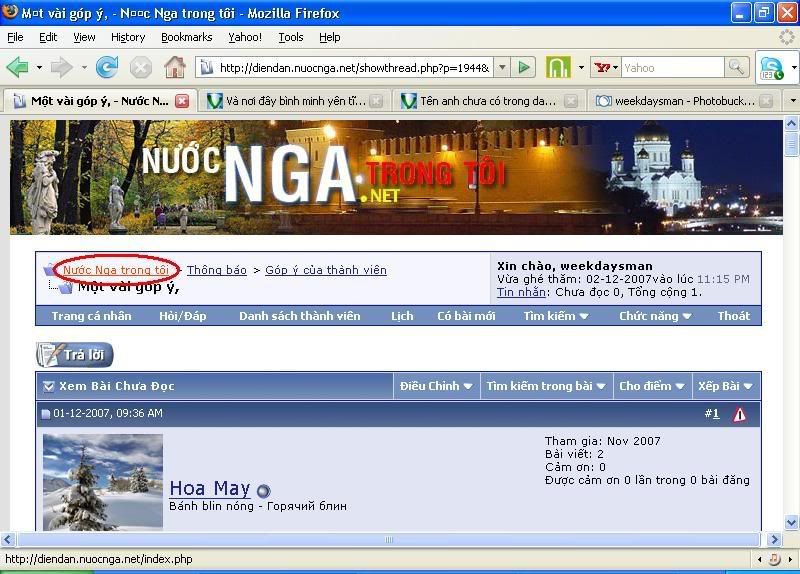Reload the page with the refresh icon

coord(107,67)
